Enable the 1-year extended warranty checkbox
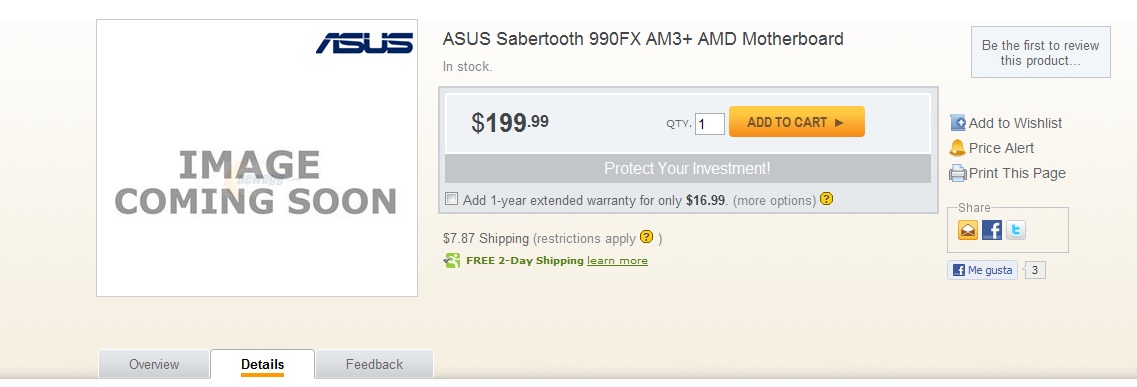 click(x=452, y=199)
